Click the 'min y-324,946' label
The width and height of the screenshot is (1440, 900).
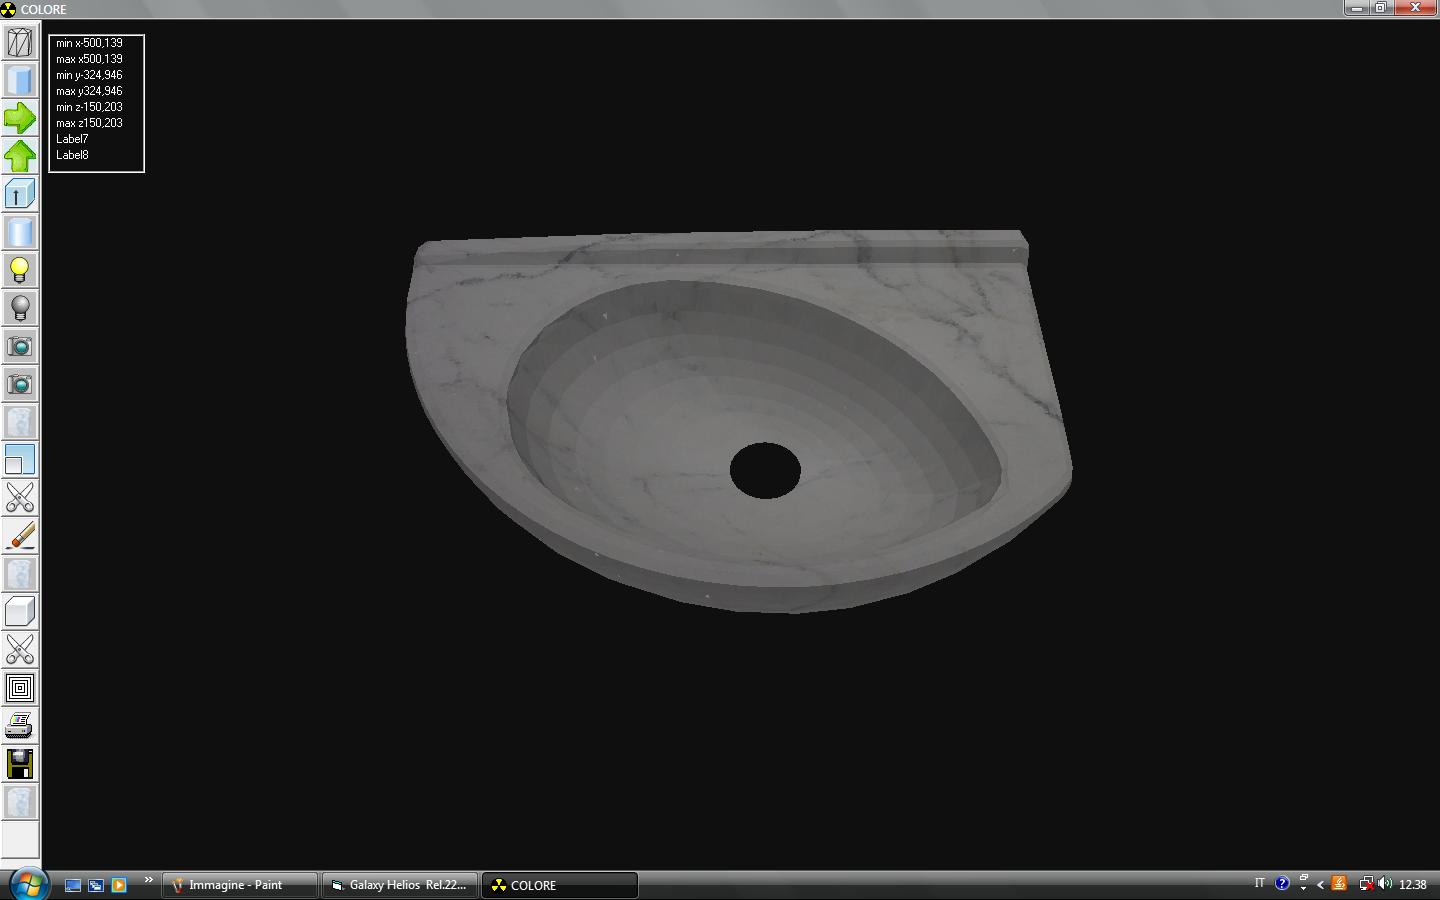tap(89, 75)
